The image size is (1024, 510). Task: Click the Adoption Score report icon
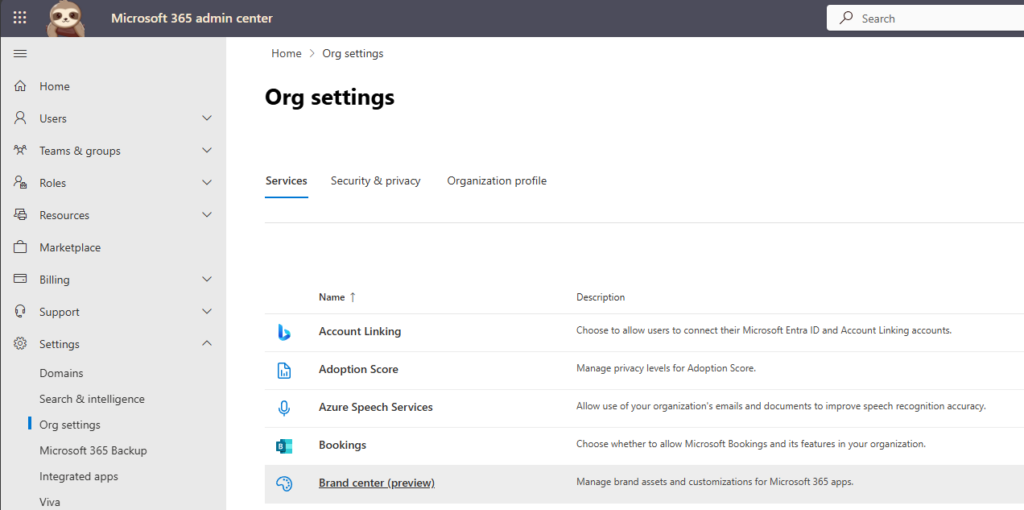click(x=284, y=370)
